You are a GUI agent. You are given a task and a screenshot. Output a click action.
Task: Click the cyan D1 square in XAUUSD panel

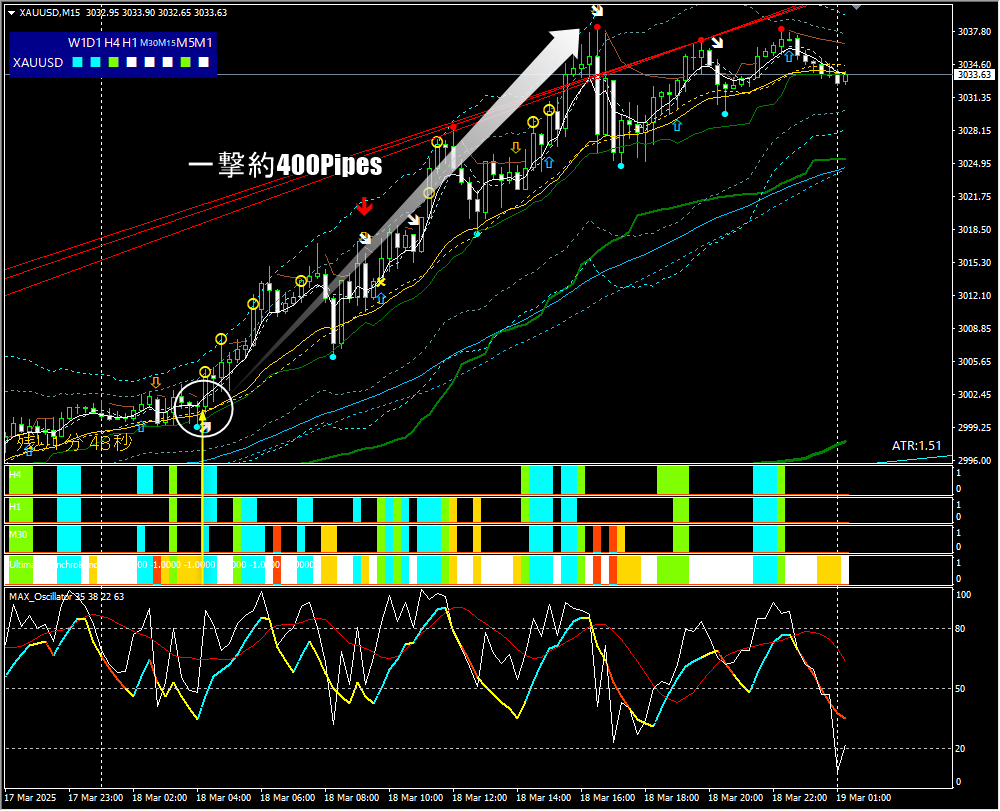pos(96,62)
